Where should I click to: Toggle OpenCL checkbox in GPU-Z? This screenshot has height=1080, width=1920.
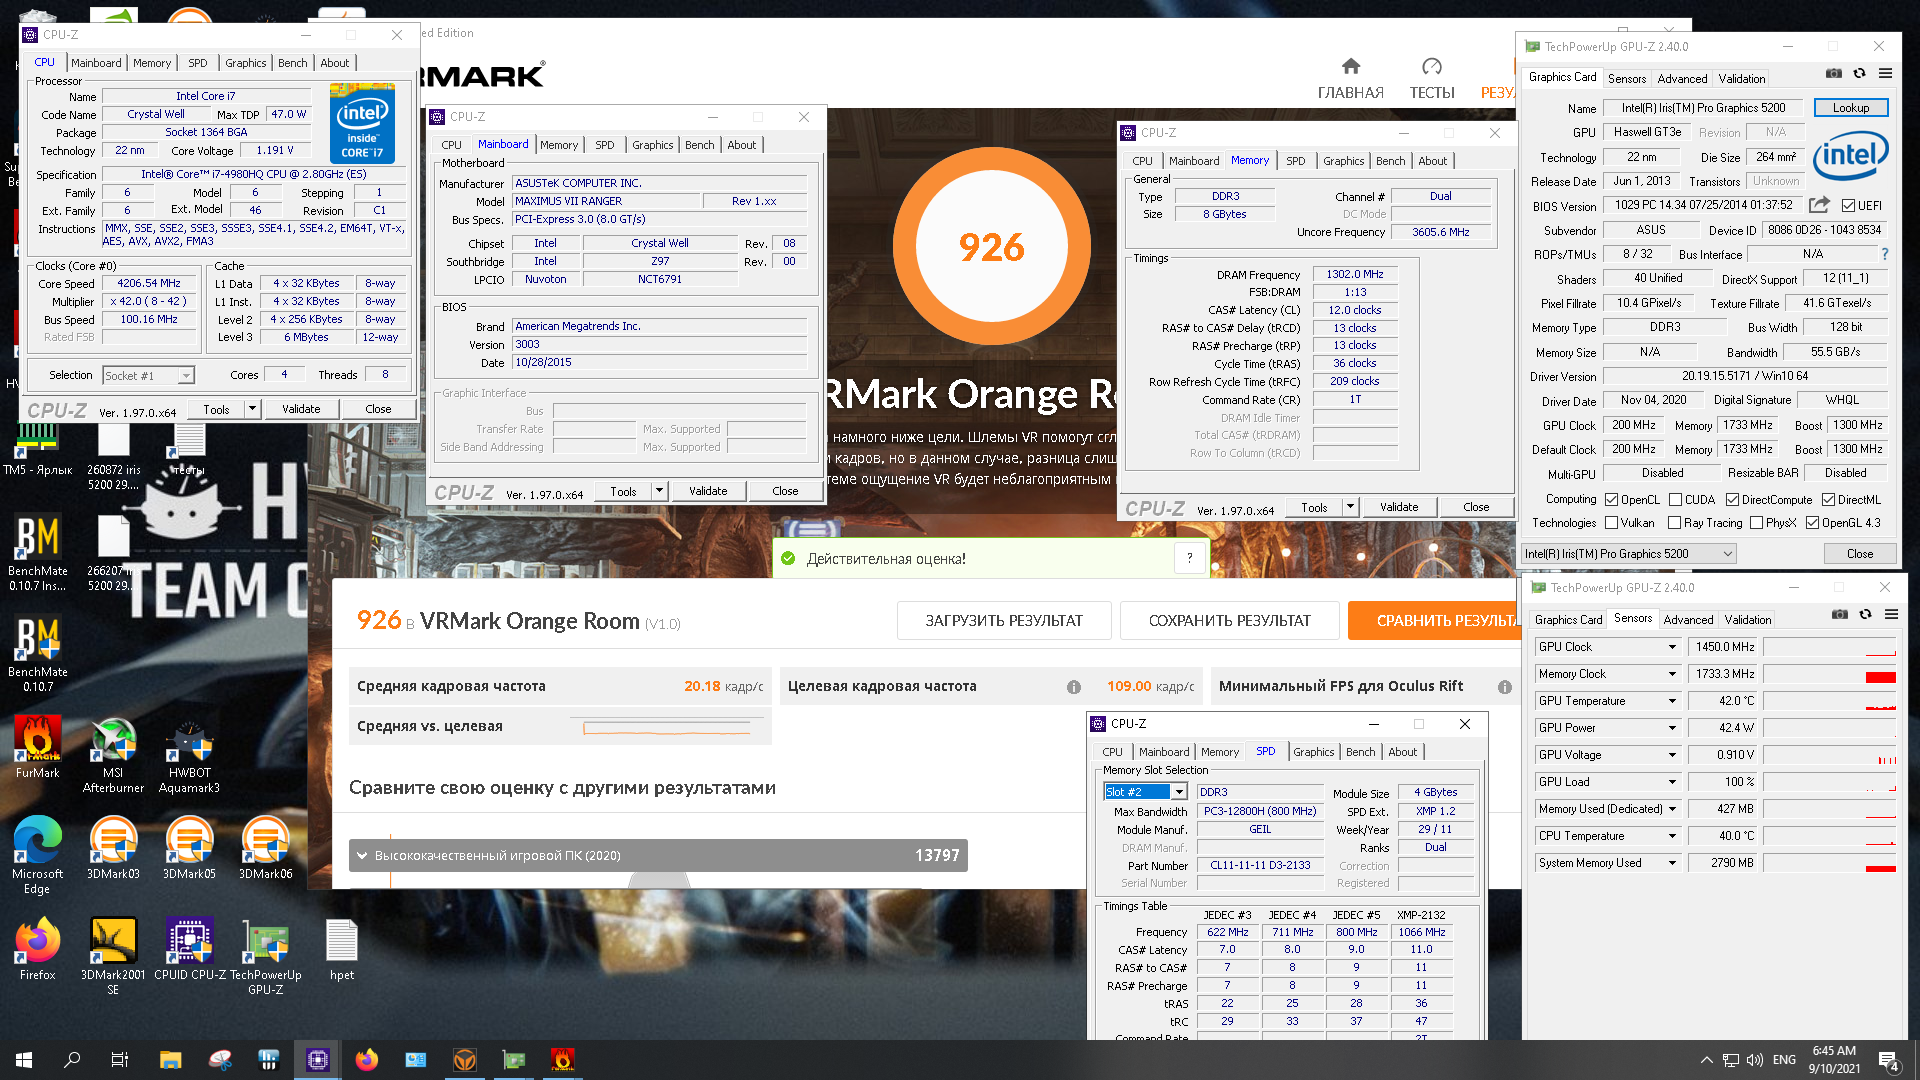click(1611, 500)
